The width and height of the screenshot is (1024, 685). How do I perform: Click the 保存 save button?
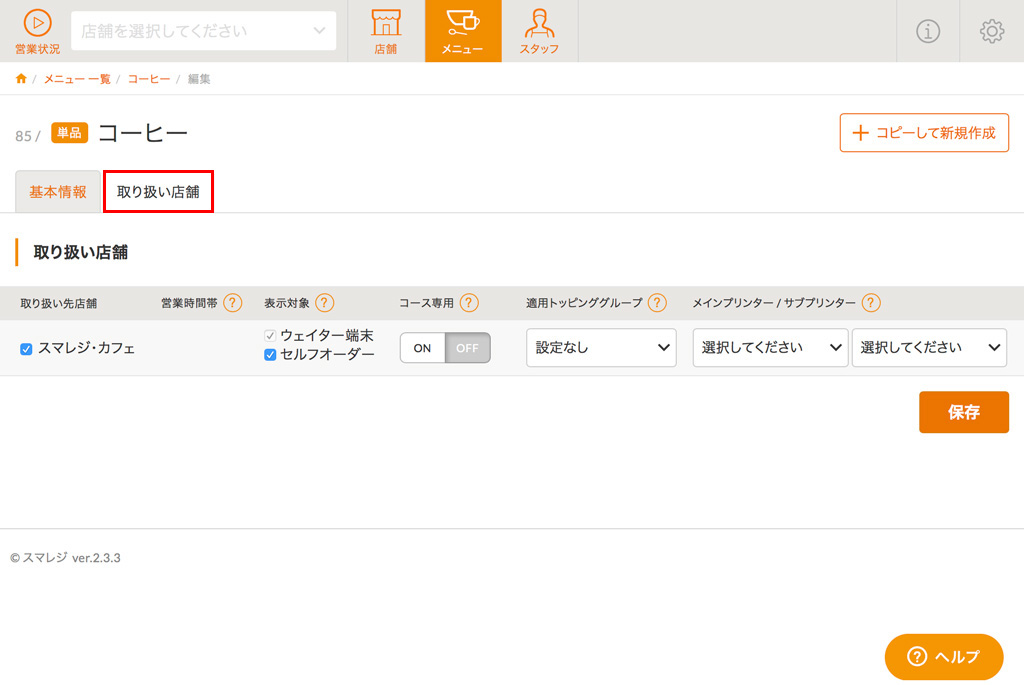[x=963, y=412]
